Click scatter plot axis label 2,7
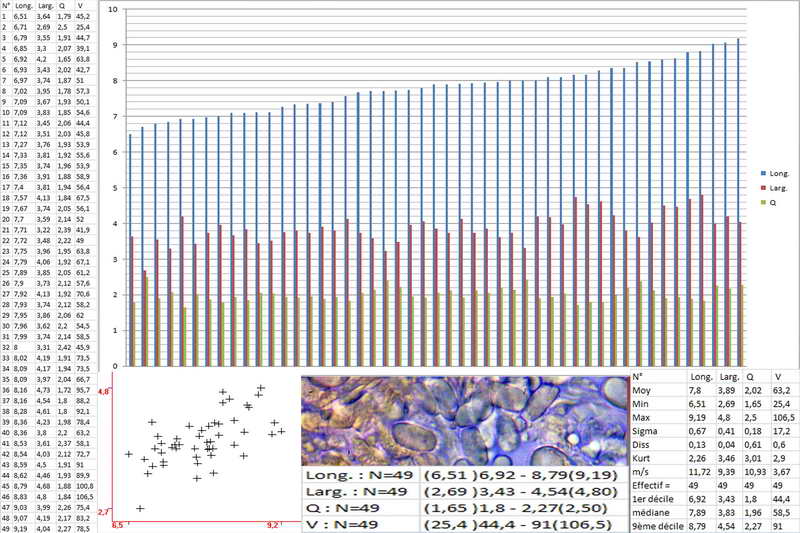The image size is (800, 533). click(104, 512)
